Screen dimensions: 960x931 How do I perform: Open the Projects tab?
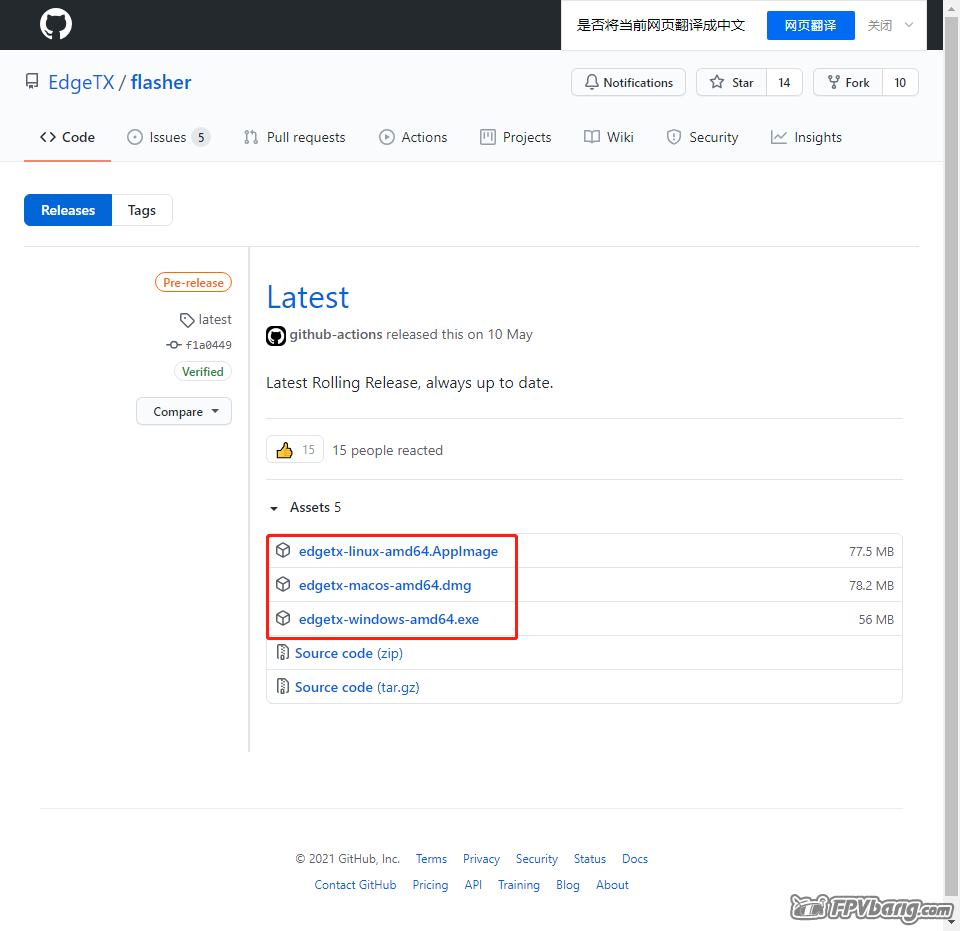(516, 137)
